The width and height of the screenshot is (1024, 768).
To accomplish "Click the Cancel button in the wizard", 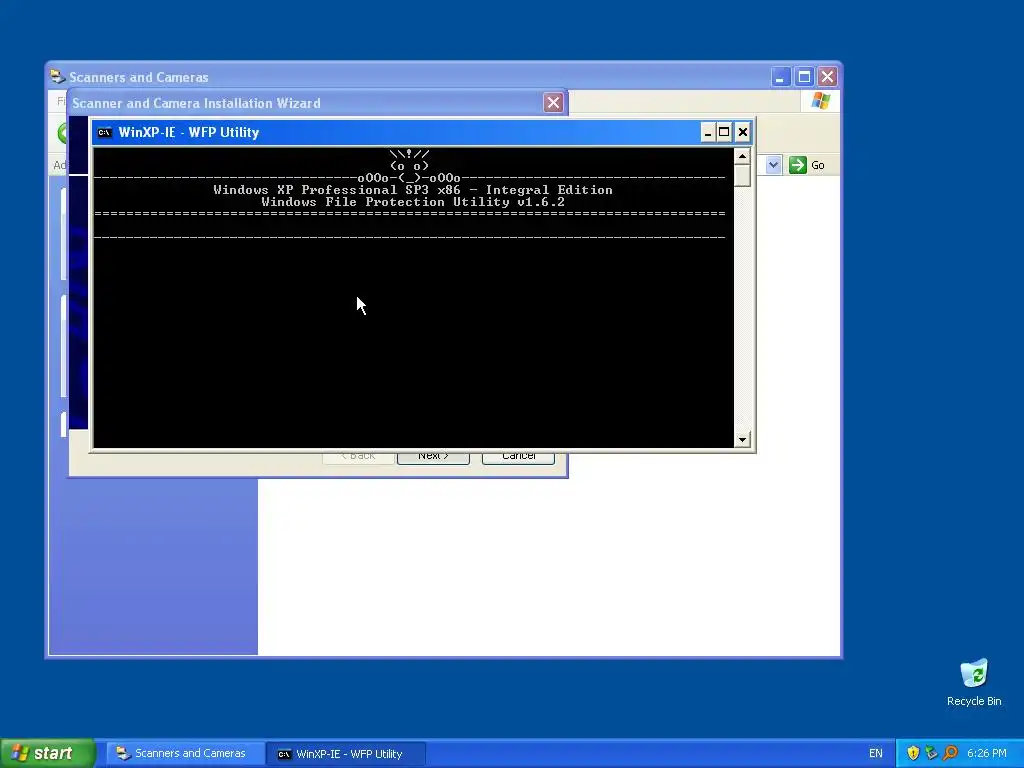I will pyautogui.click(x=519, y=457).
